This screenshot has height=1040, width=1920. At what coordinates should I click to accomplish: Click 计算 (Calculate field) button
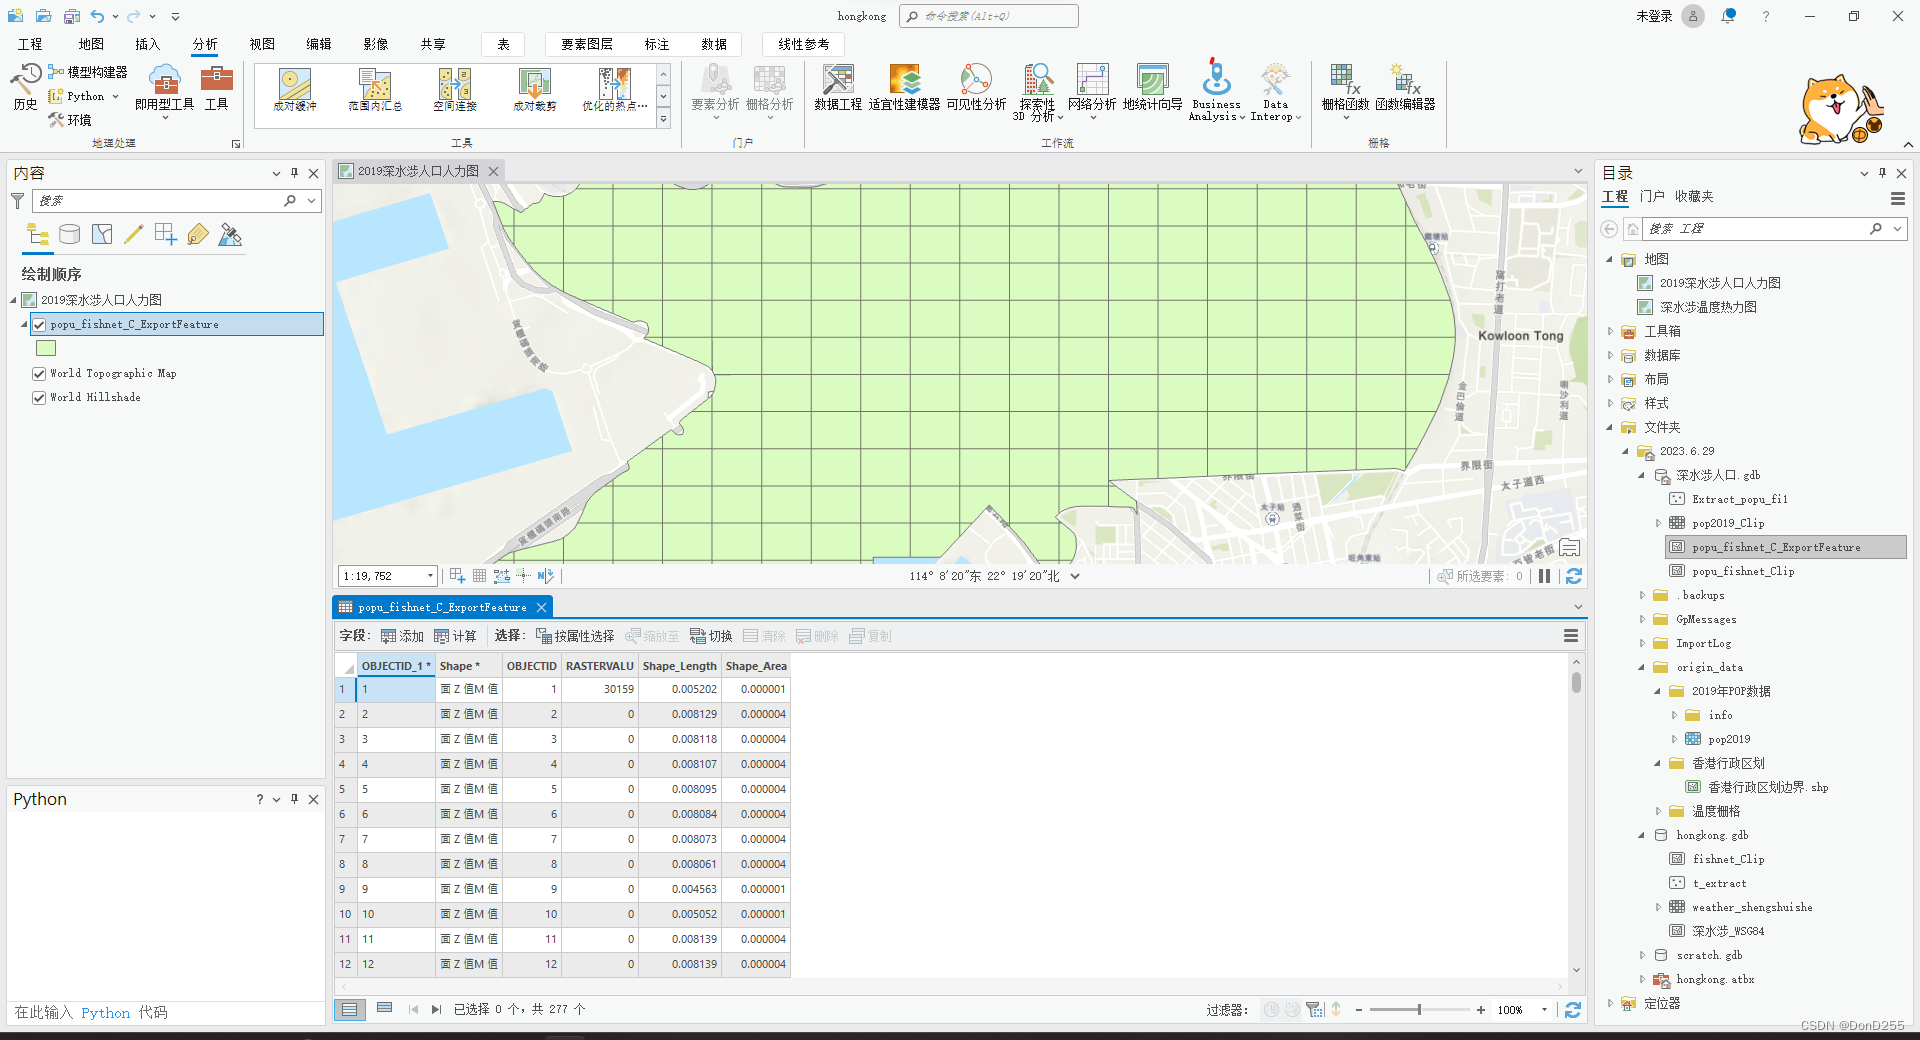click(x=455, y=636)
